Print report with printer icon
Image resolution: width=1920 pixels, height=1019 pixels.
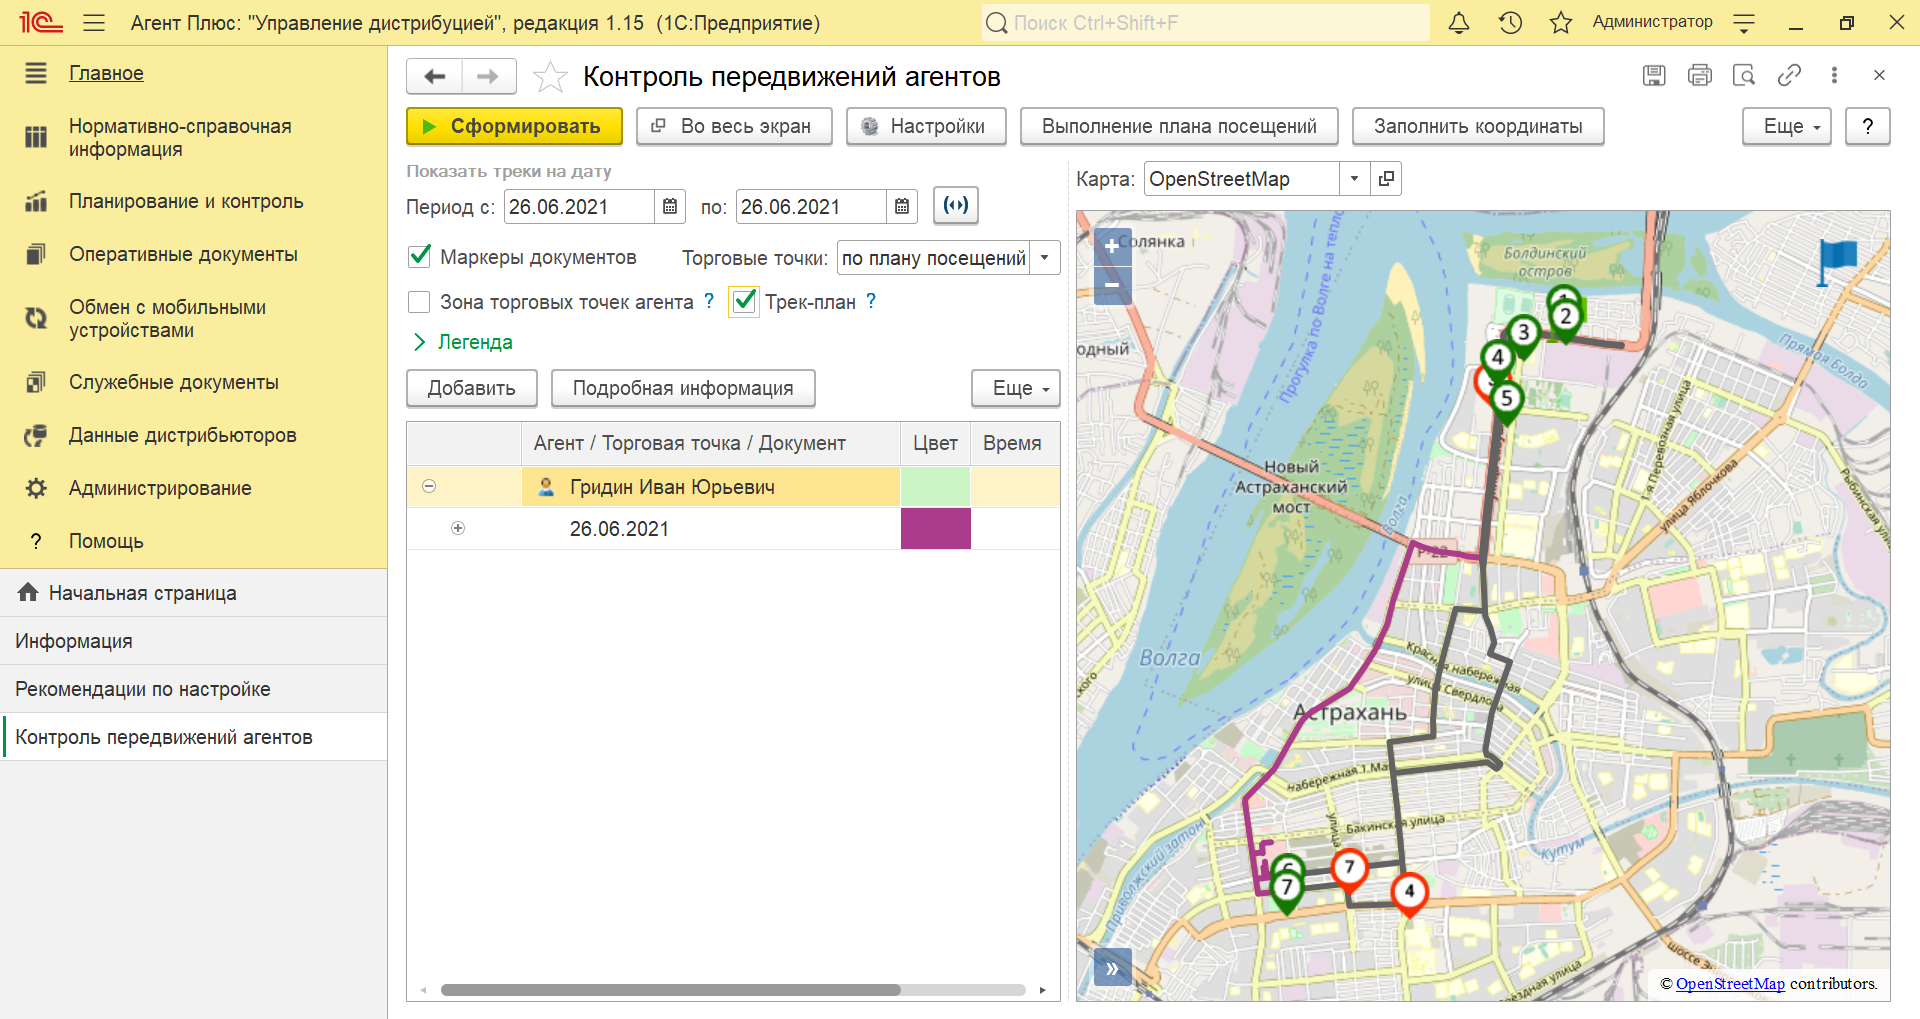(1699, 75)
